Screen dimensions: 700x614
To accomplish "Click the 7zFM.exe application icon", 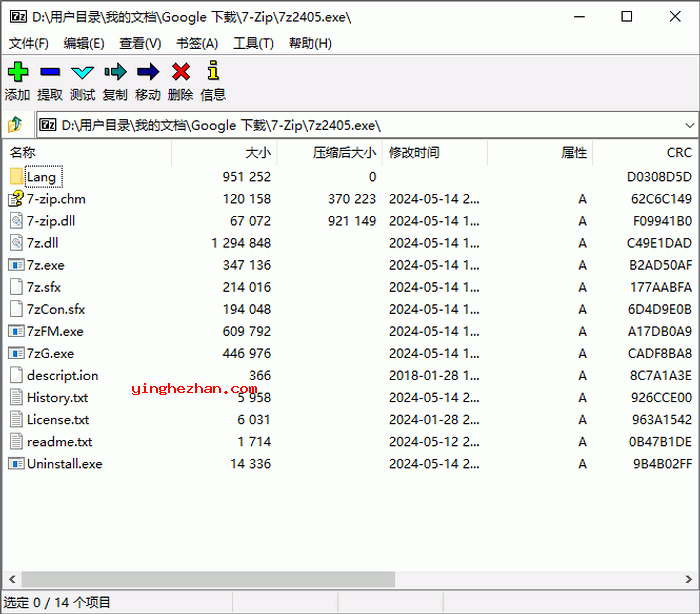I will coord(16,331).
